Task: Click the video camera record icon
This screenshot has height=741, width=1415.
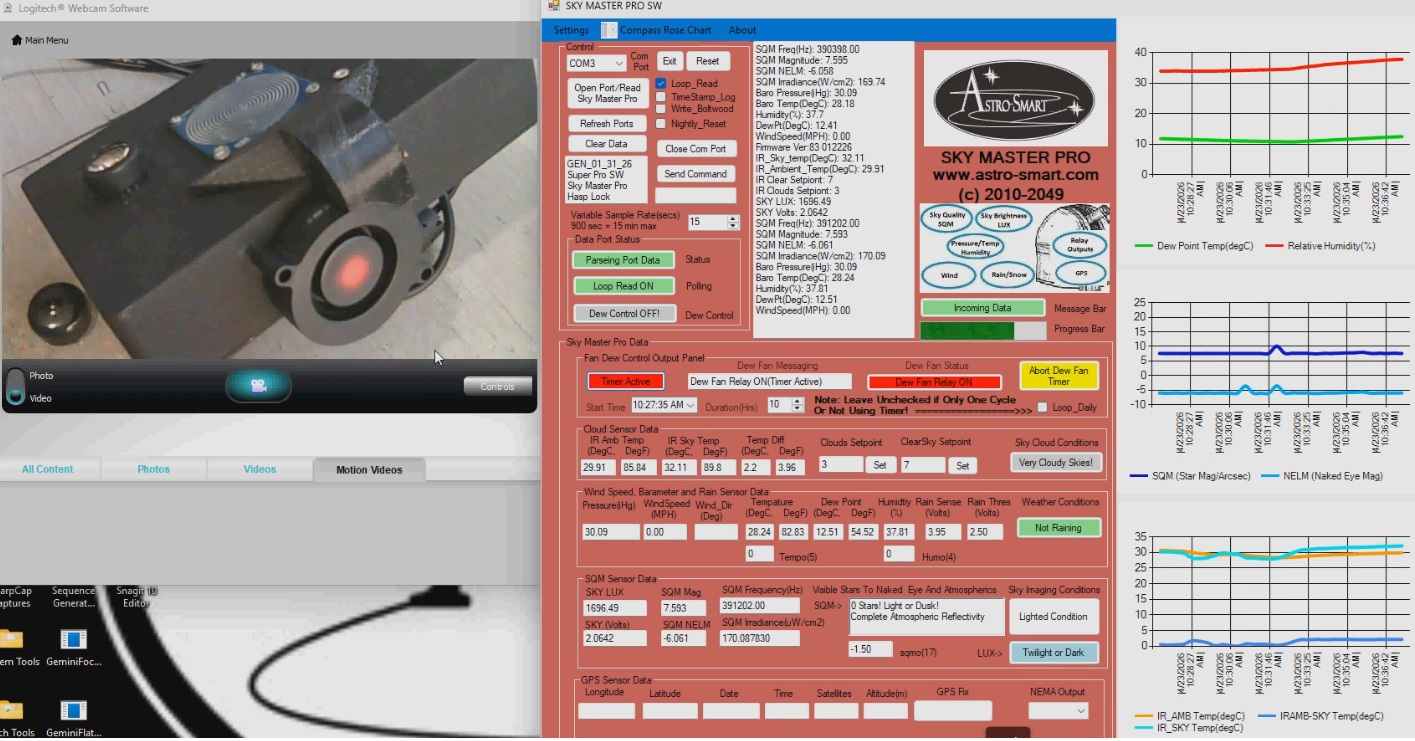Action: click(258, 386)
